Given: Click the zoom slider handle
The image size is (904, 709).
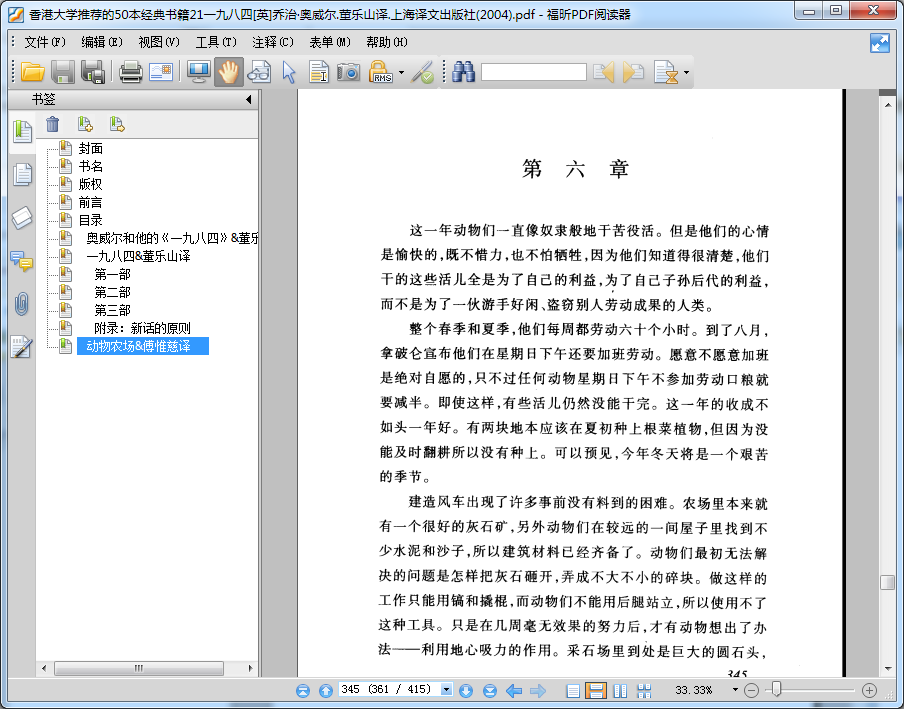Looking at the screenshot, I should [x=777, y=689].
